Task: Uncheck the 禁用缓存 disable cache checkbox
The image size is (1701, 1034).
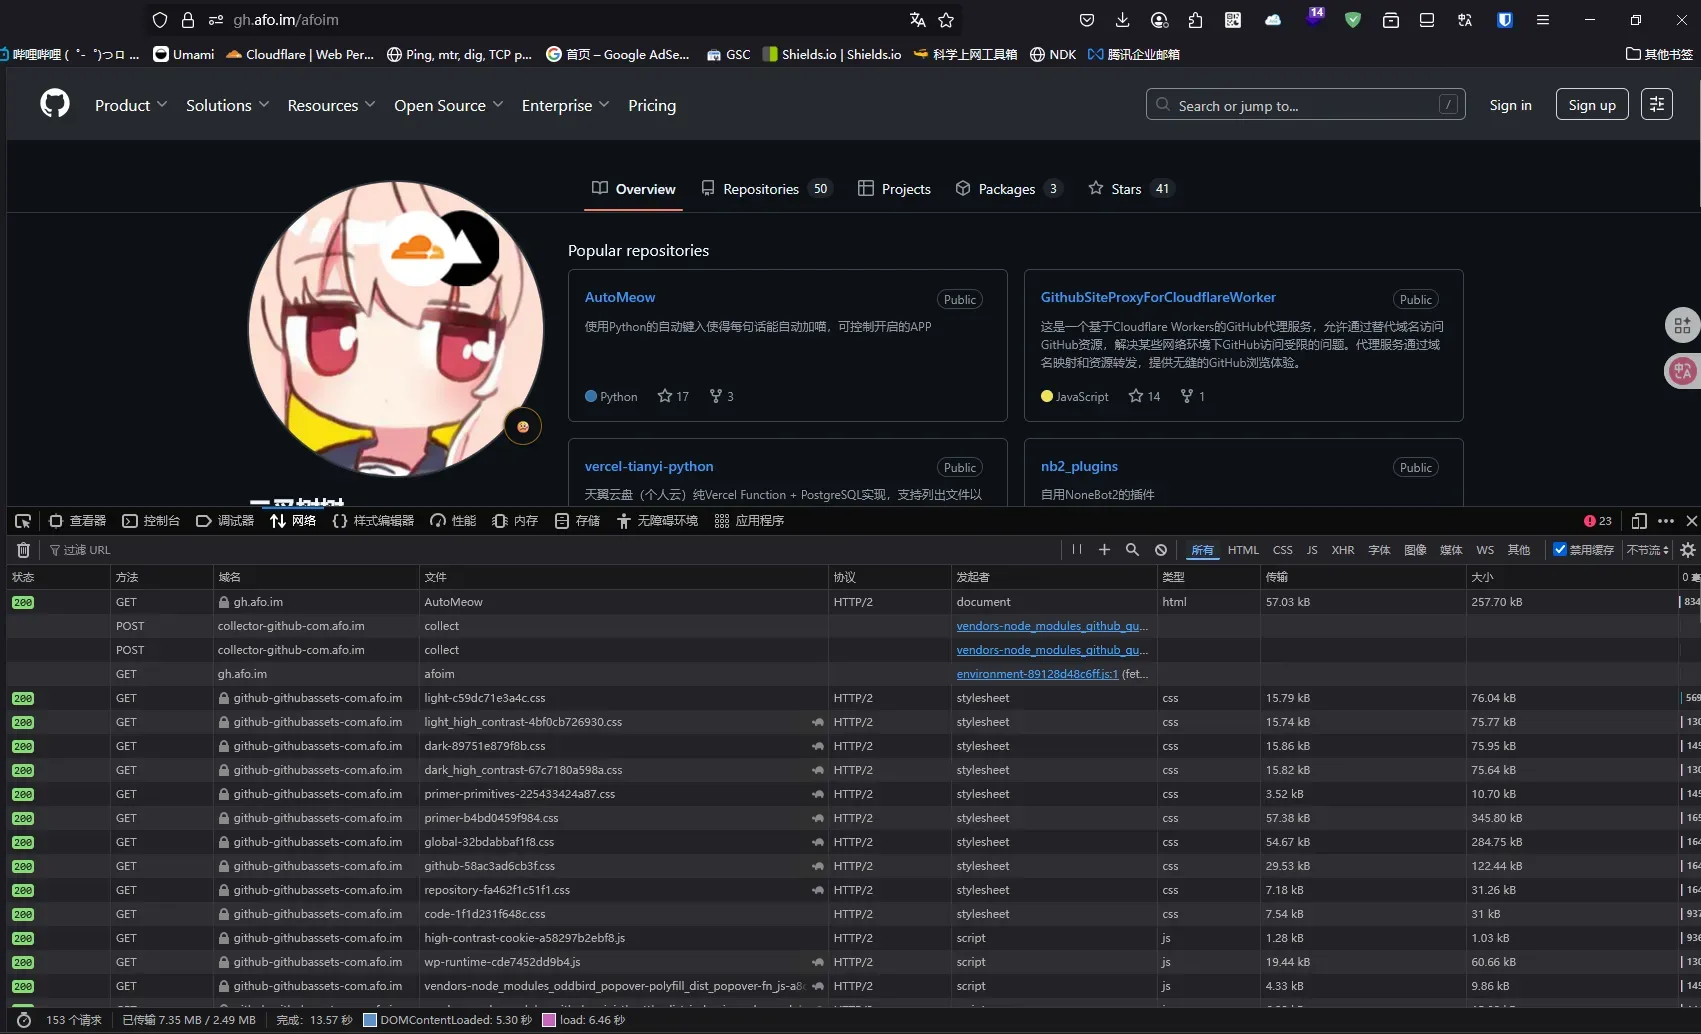Action: (x=1559, y=549)
